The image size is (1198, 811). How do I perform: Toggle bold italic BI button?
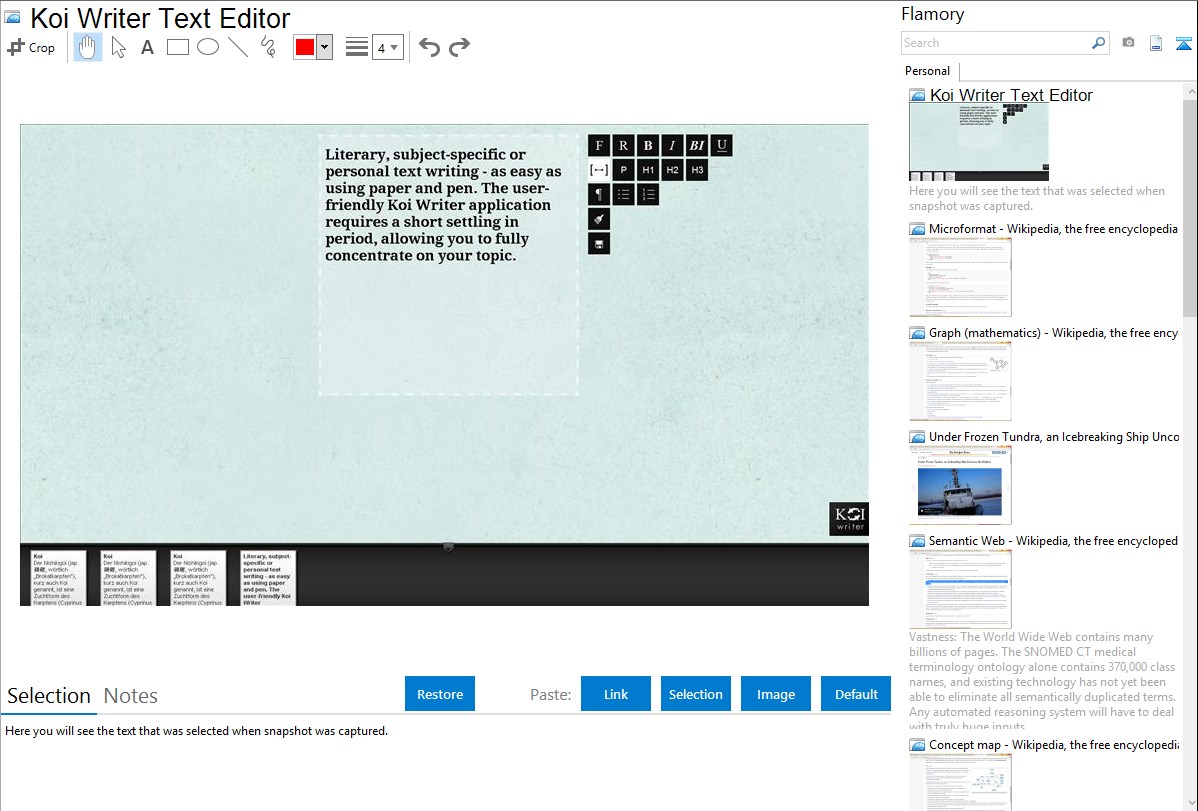coord(697,145)
